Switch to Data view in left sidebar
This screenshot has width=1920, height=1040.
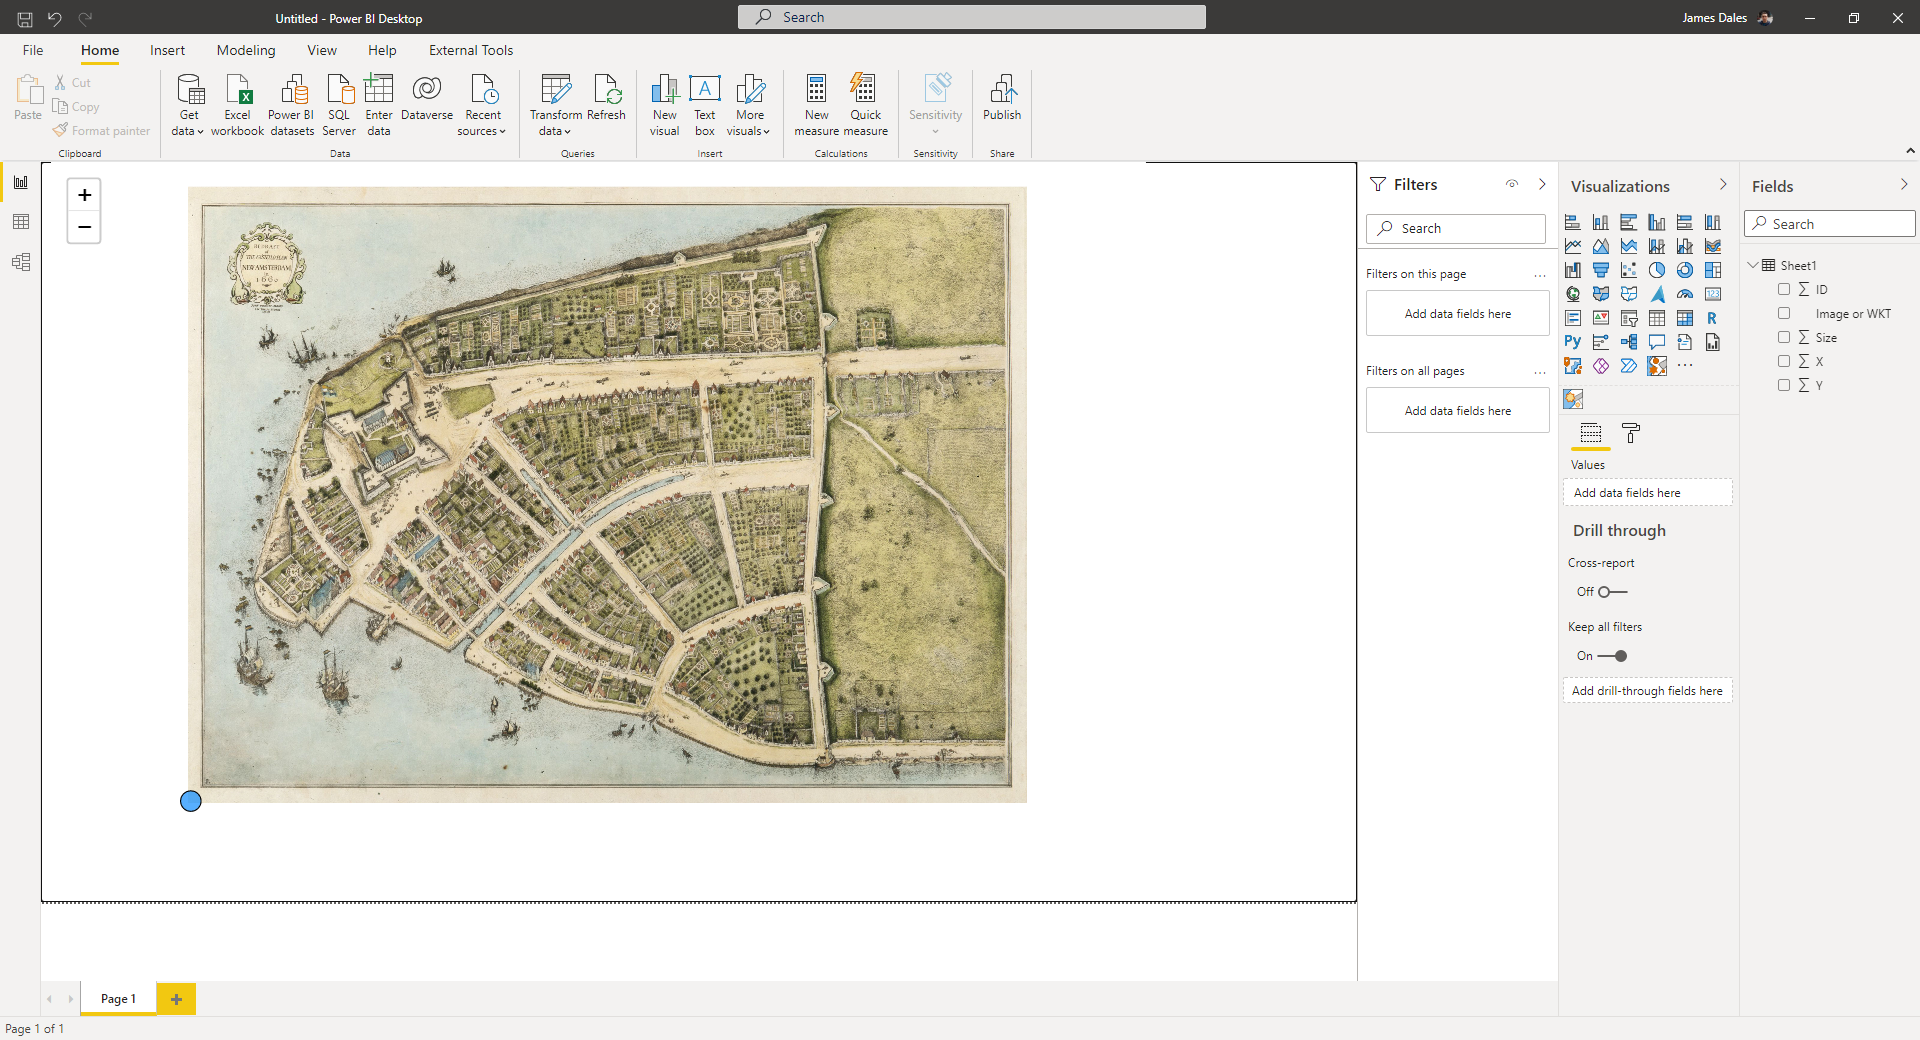(x=21, y=222)
